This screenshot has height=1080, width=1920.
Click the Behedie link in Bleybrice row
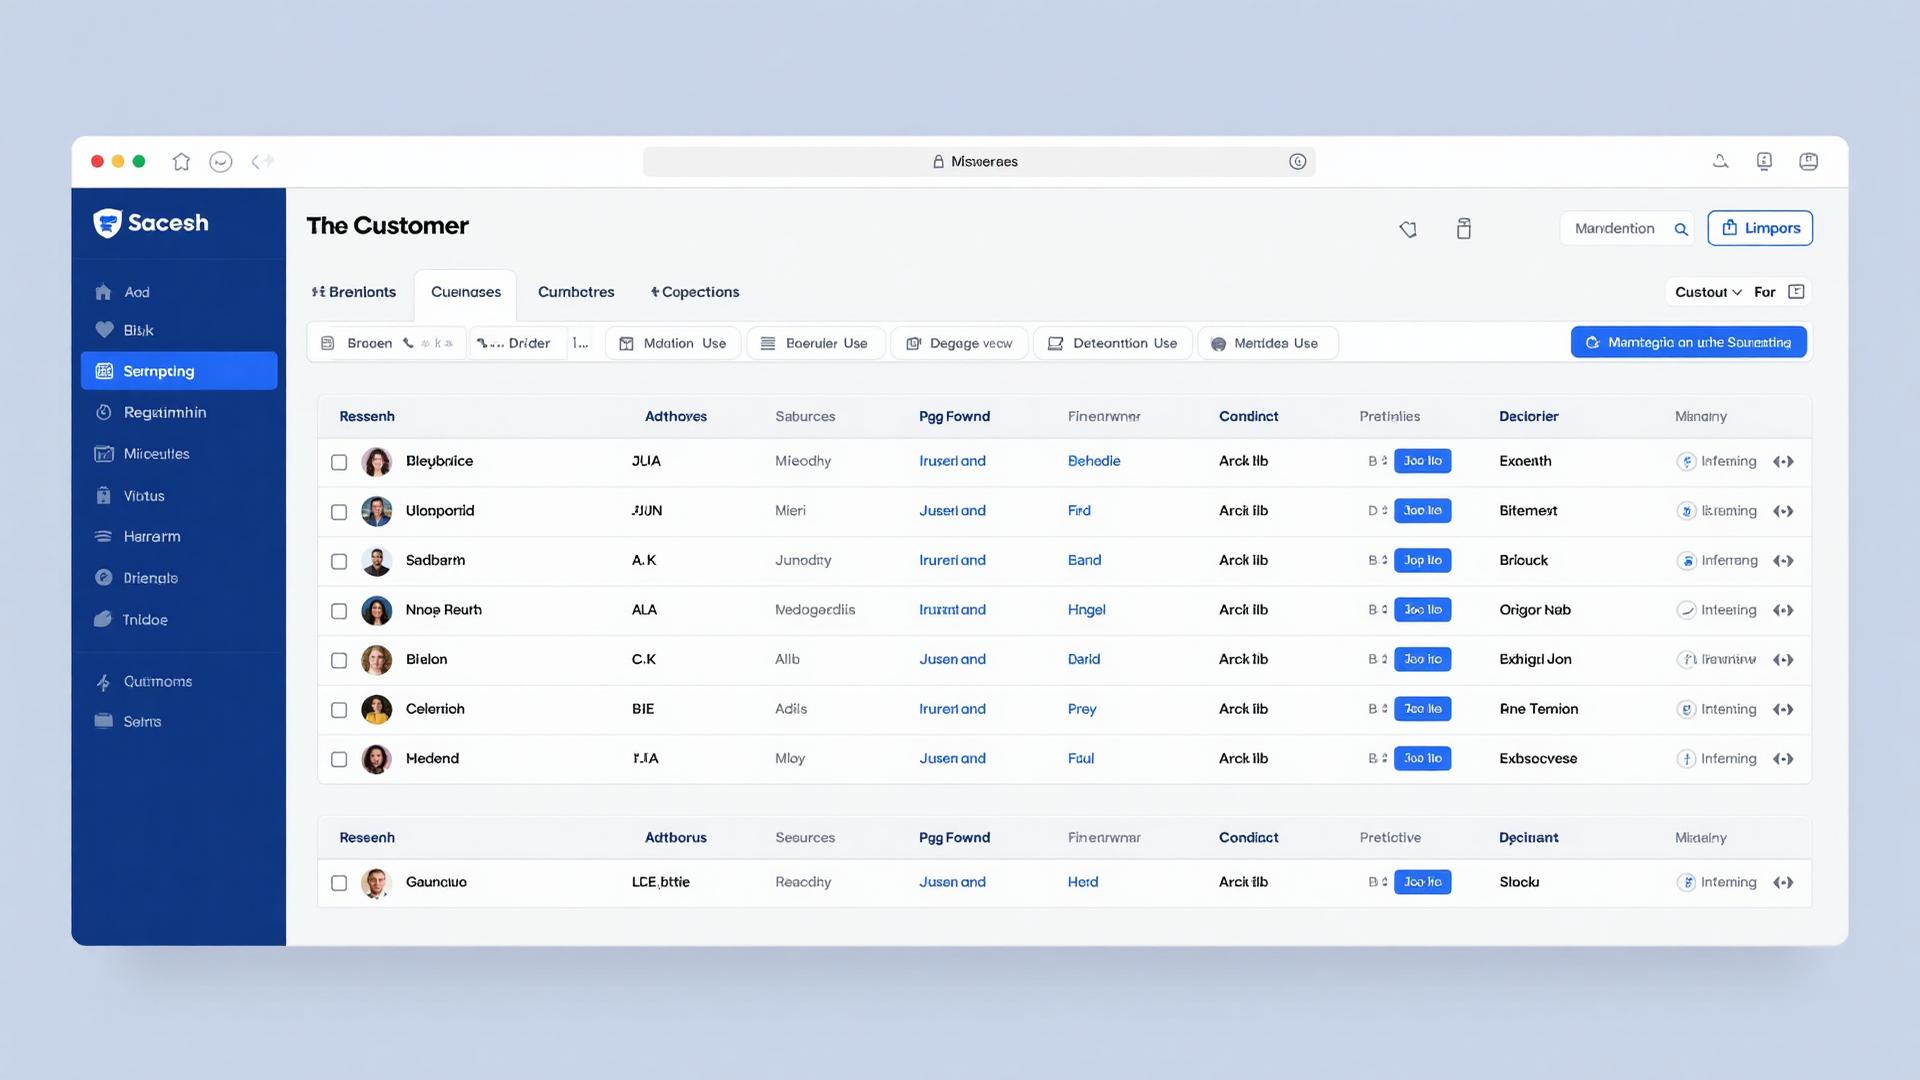1094,461
